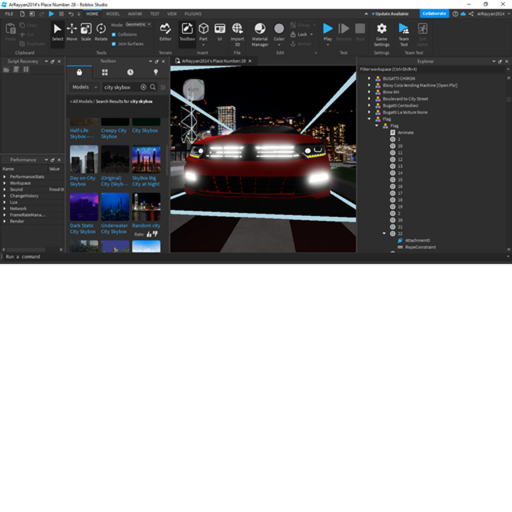The height and width of the screenshot is (512, 512).
Task: Start Team Test
Action: (404, 34)
